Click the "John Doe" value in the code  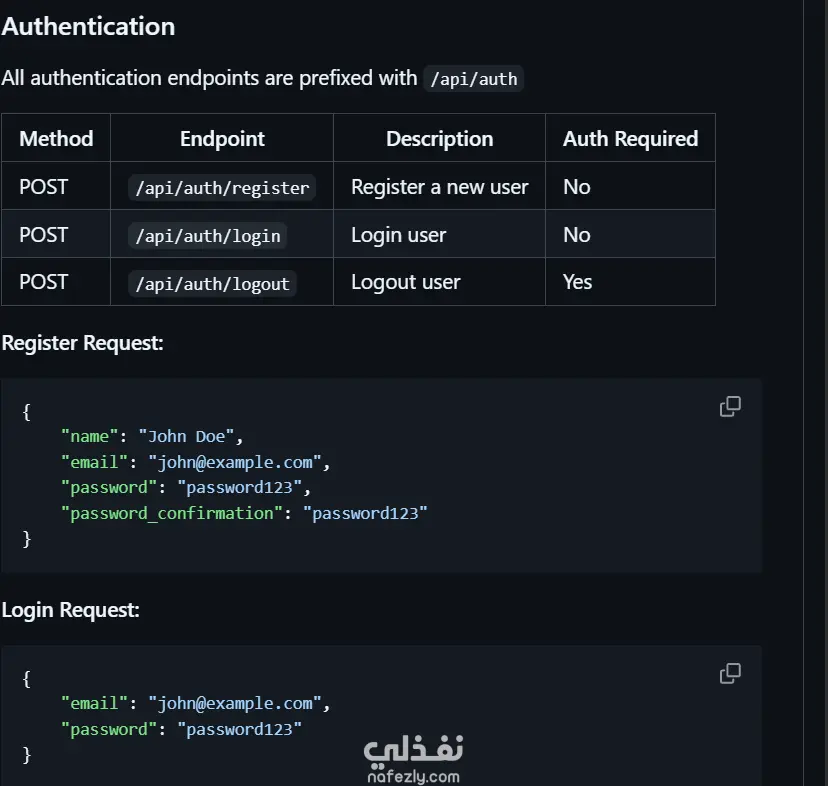[190, 436]
